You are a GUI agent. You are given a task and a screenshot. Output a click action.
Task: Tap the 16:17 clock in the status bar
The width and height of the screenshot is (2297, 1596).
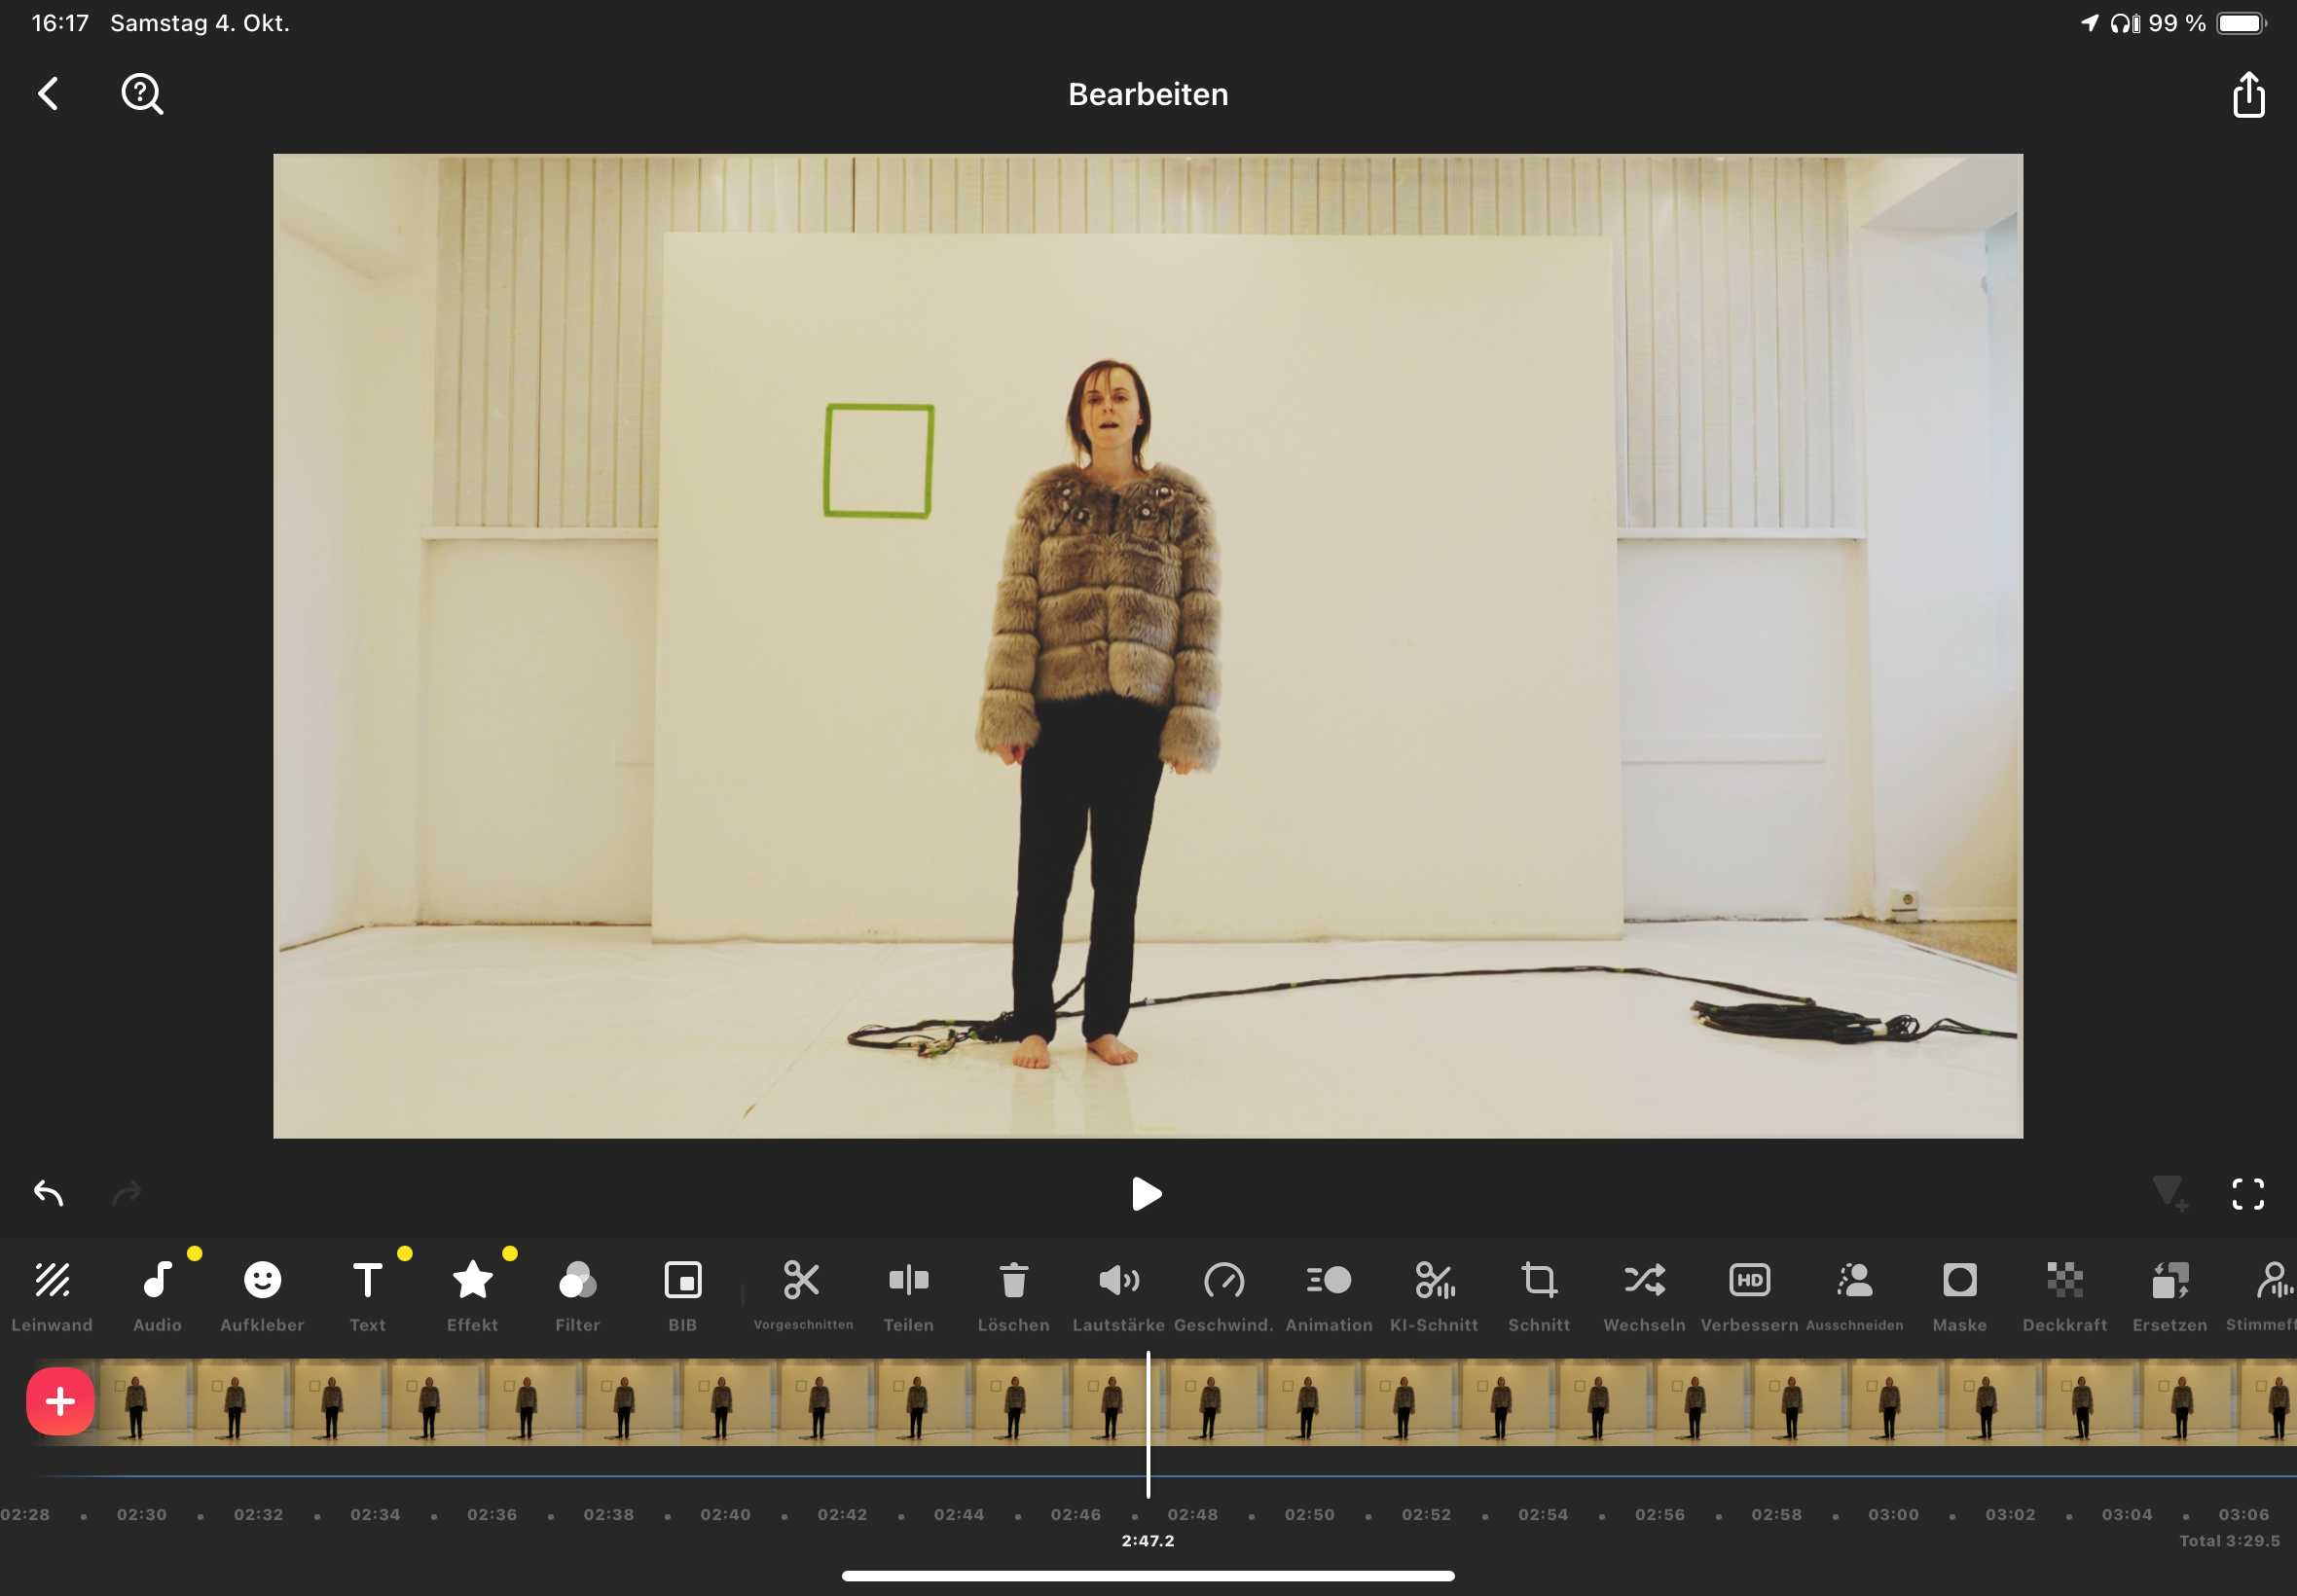click(60, 23)
